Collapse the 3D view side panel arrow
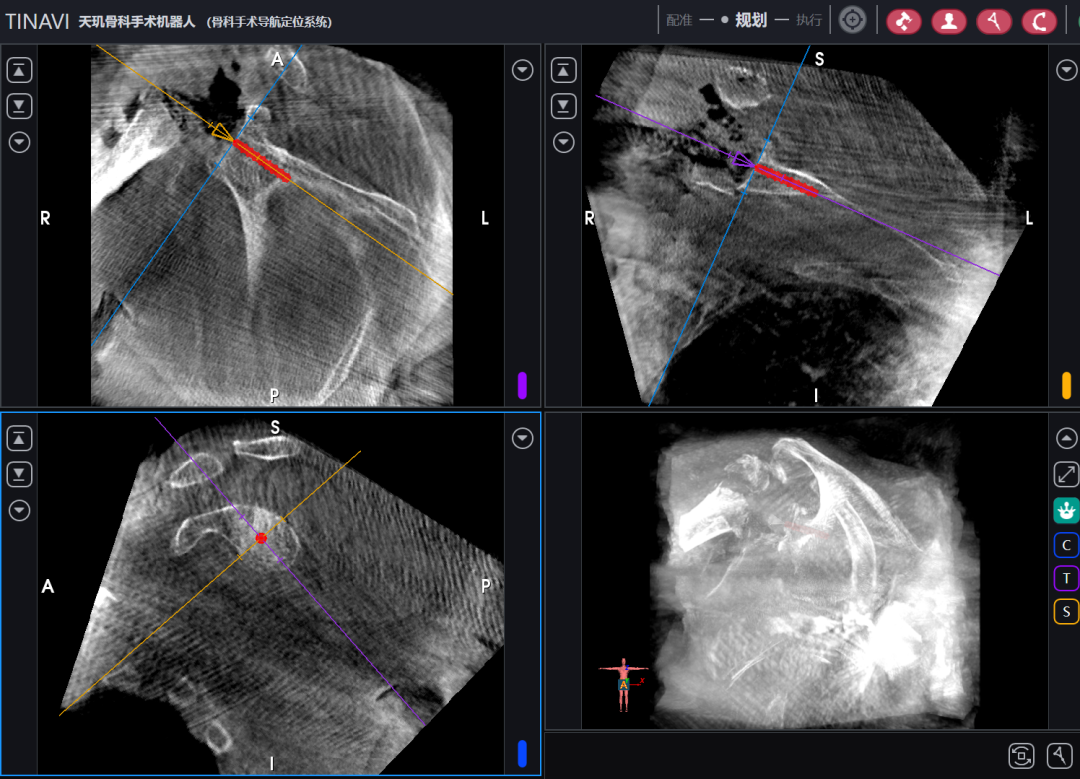The width and height of the screenshot is (1080, 779). 1066,438
